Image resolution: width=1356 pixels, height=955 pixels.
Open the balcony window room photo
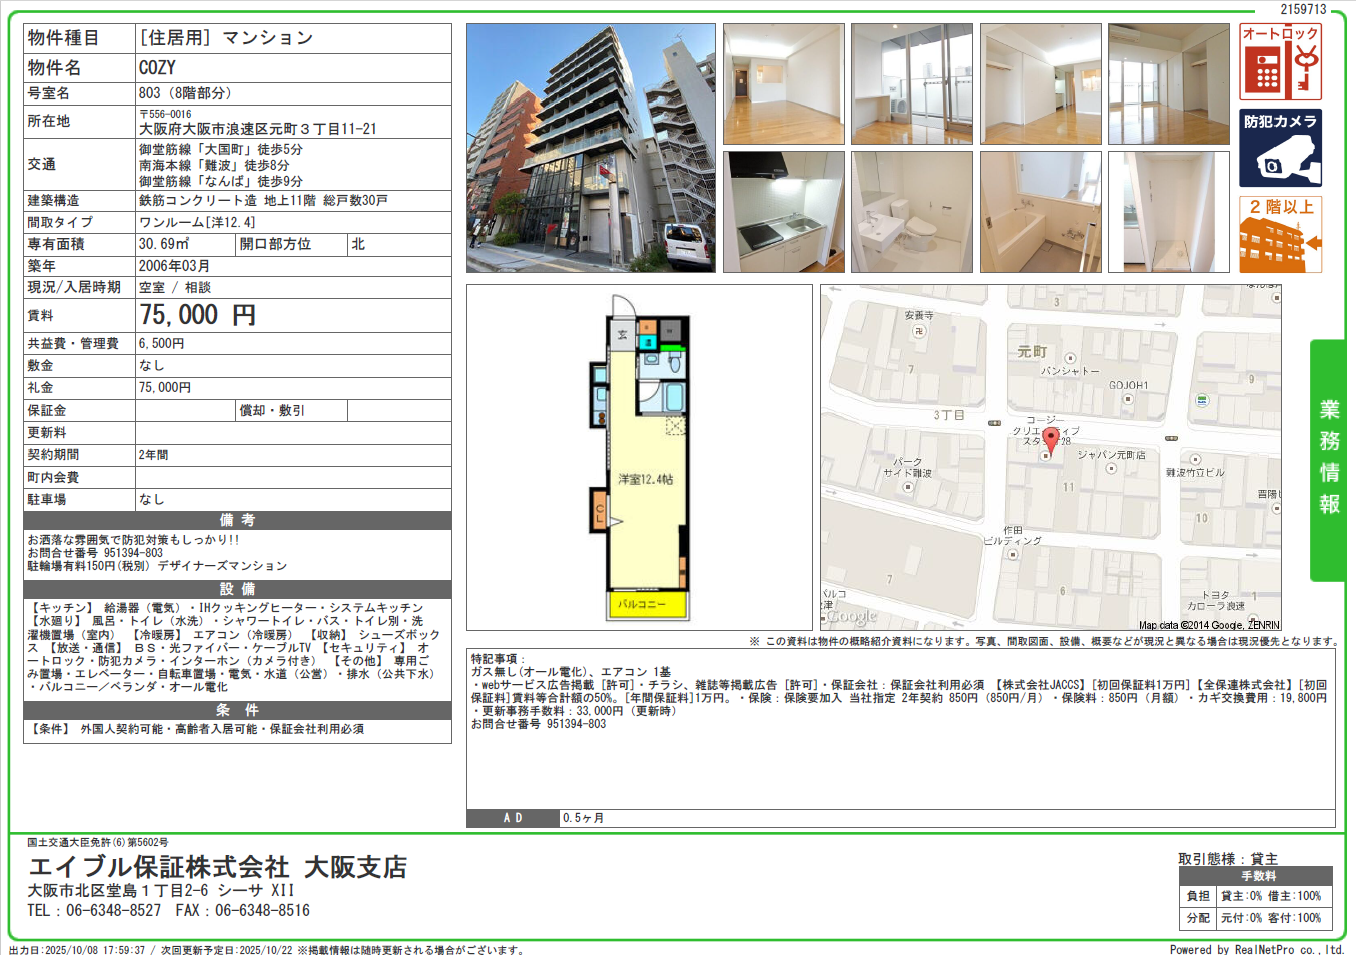[911, 84]
